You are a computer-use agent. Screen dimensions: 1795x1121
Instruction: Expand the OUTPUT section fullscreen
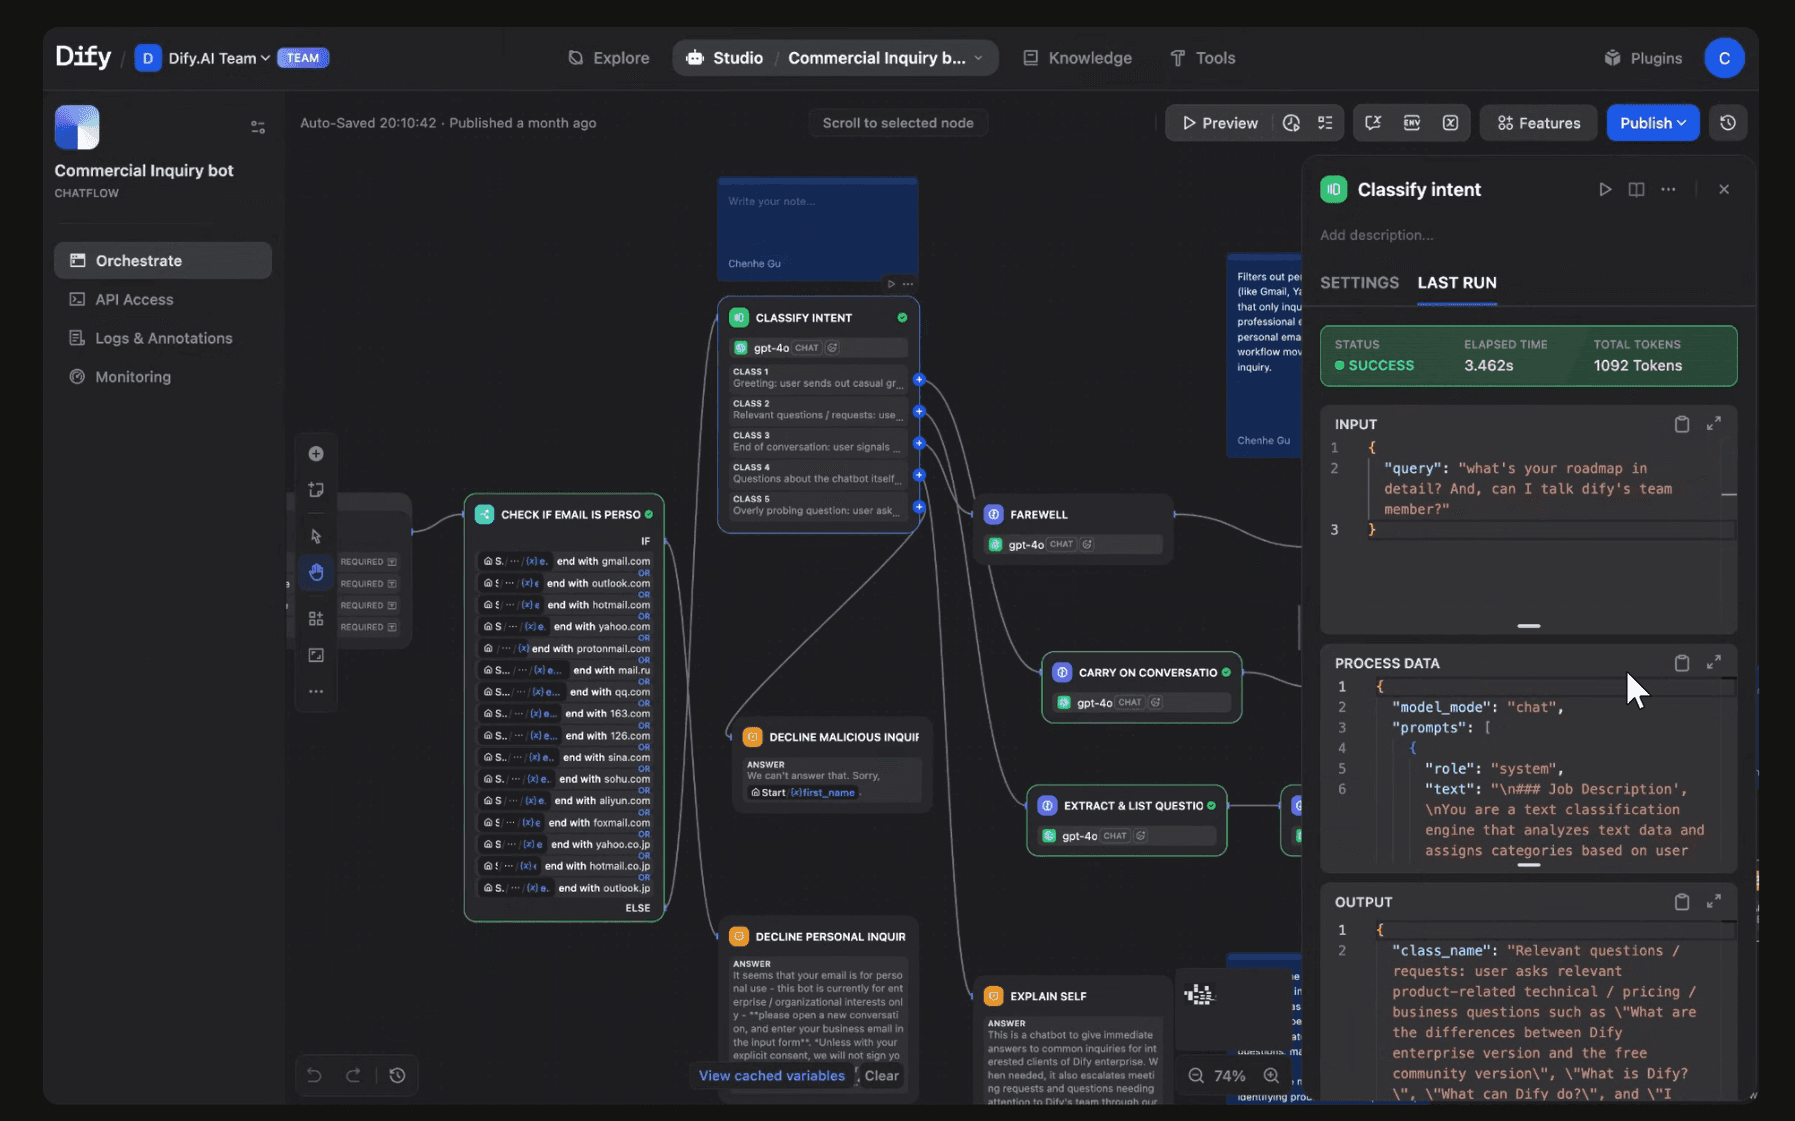click(1714, 902)
